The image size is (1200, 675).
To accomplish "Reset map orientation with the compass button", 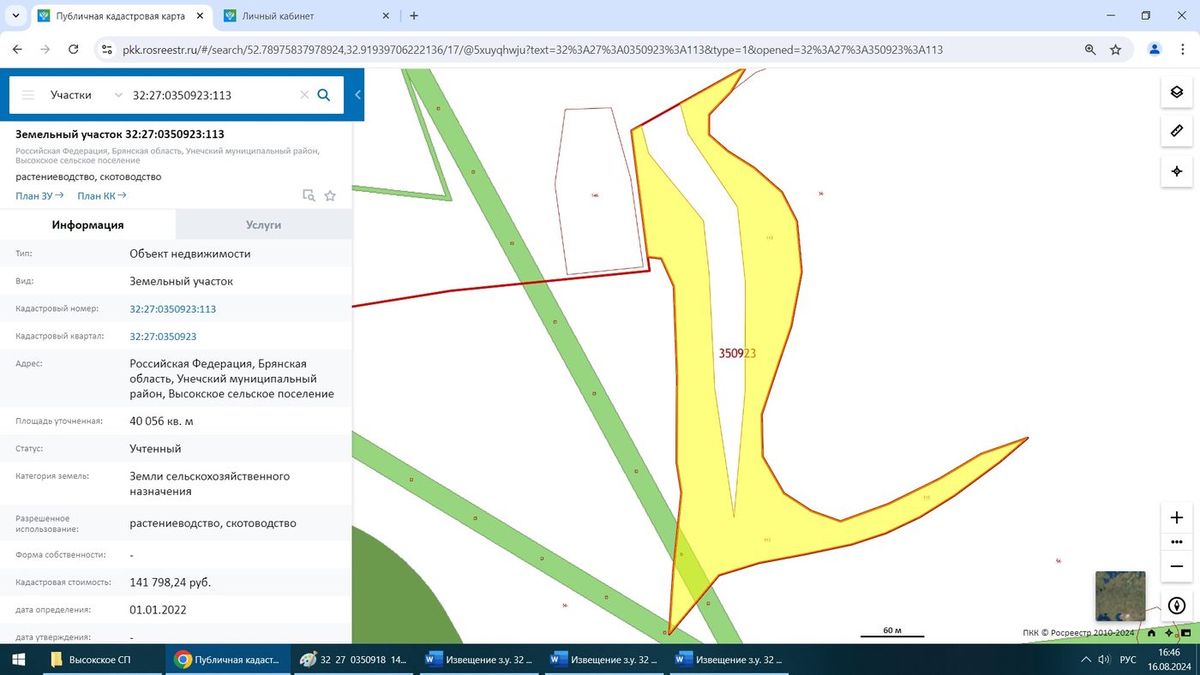I will click(x=1177, y=606).
